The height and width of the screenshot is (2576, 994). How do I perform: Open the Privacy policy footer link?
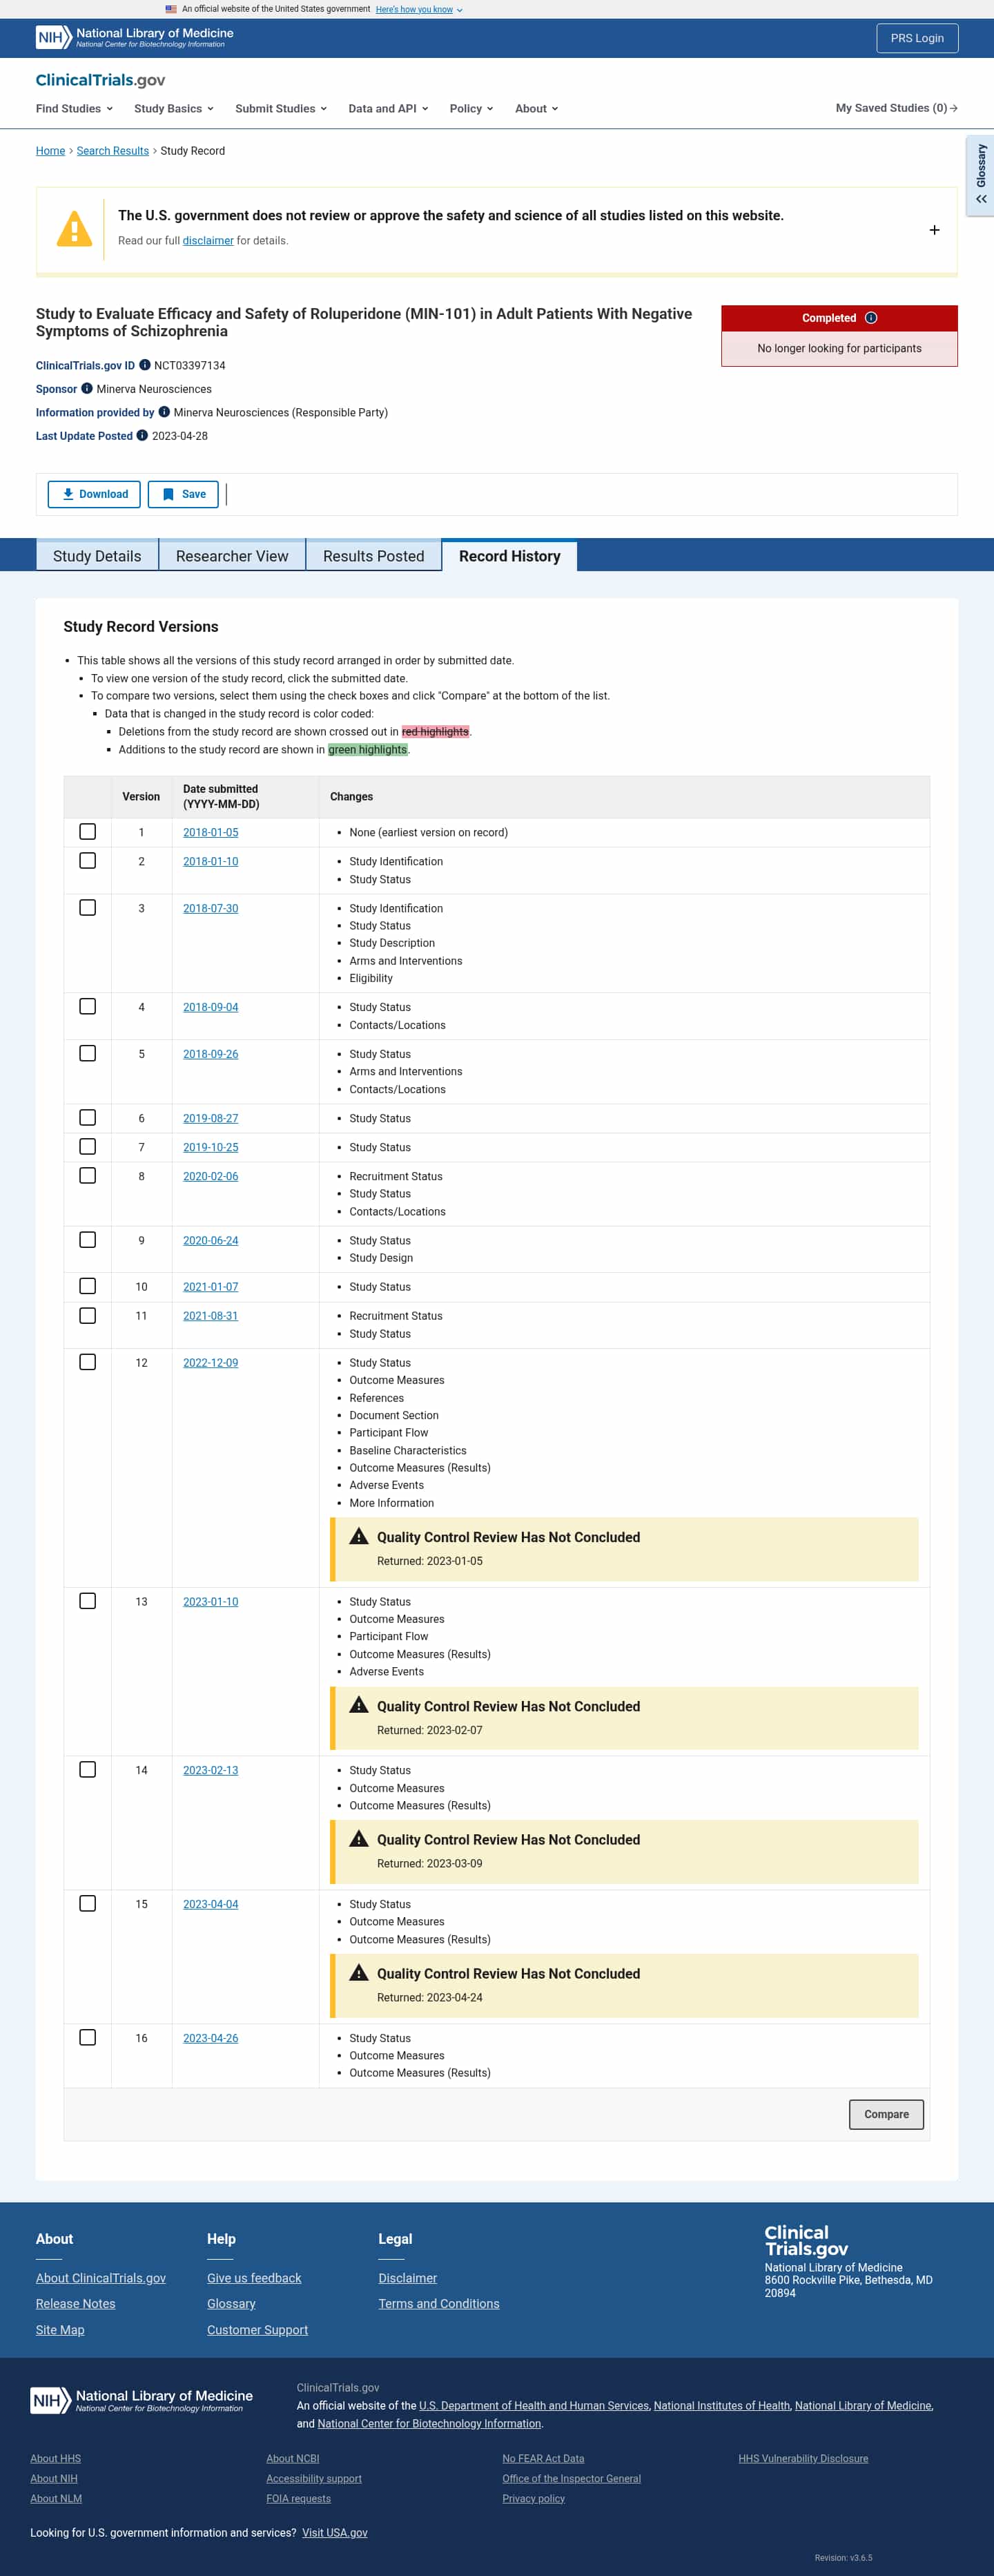tap(533, 2498)
